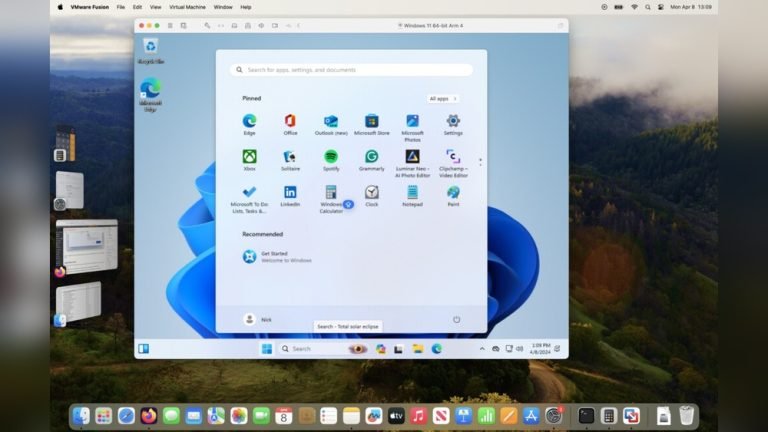Image resolution: width=768 pixels, height=432 pixels.
Task: Open Notepad from the Start menu
Action: [412, 195]
